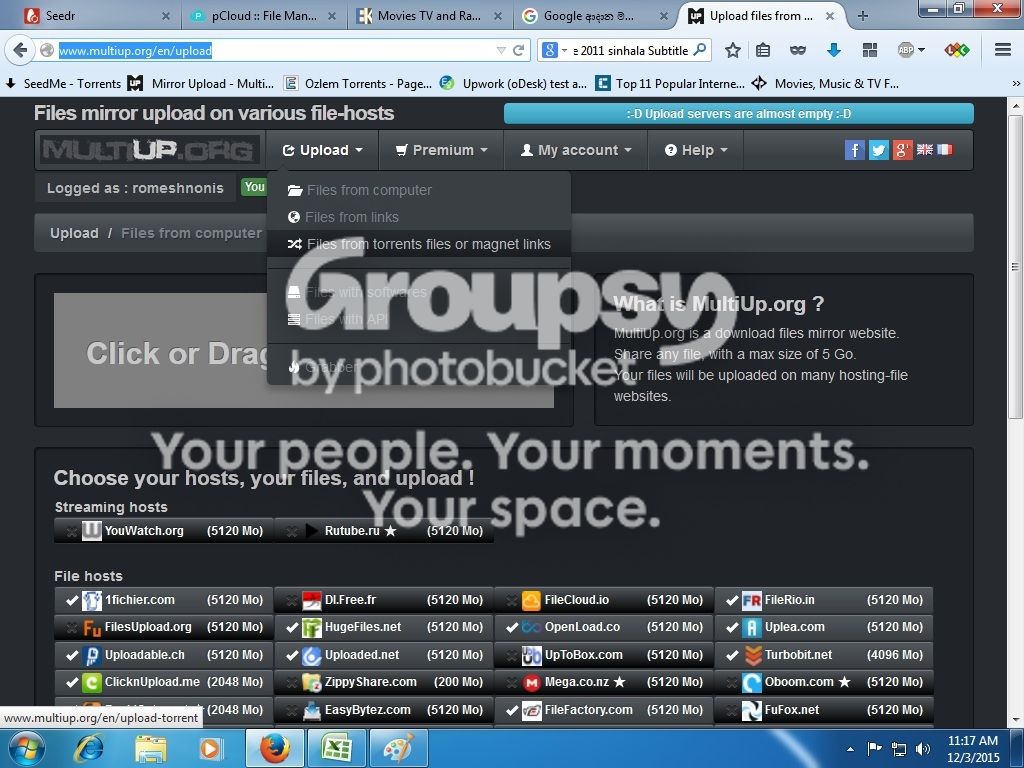The image size is (1024, 768).
Task: Open MultiUp Facebook page icon
Action: 854,150
